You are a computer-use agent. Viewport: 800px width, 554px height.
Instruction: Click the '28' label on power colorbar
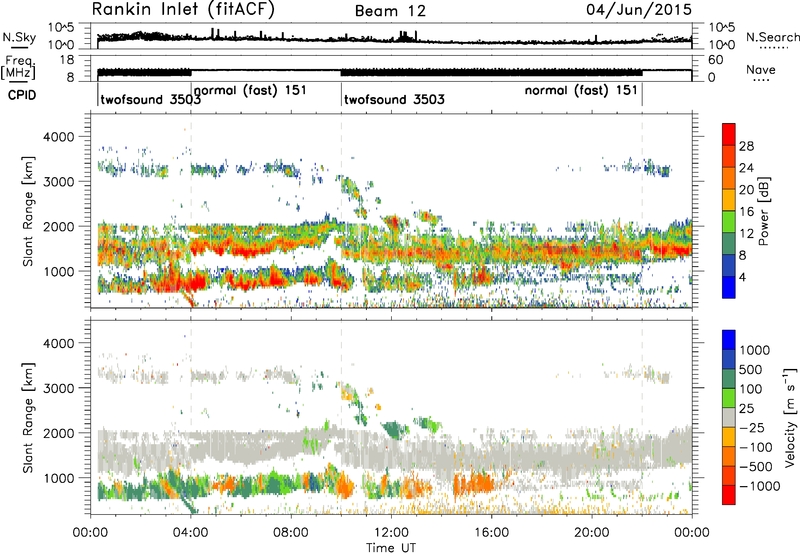(746, 146)
